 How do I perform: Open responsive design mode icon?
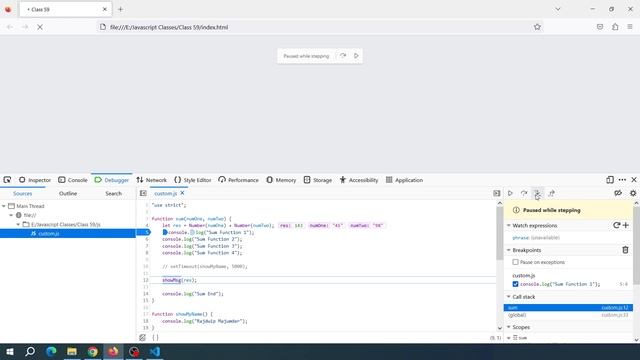[610, 180]
